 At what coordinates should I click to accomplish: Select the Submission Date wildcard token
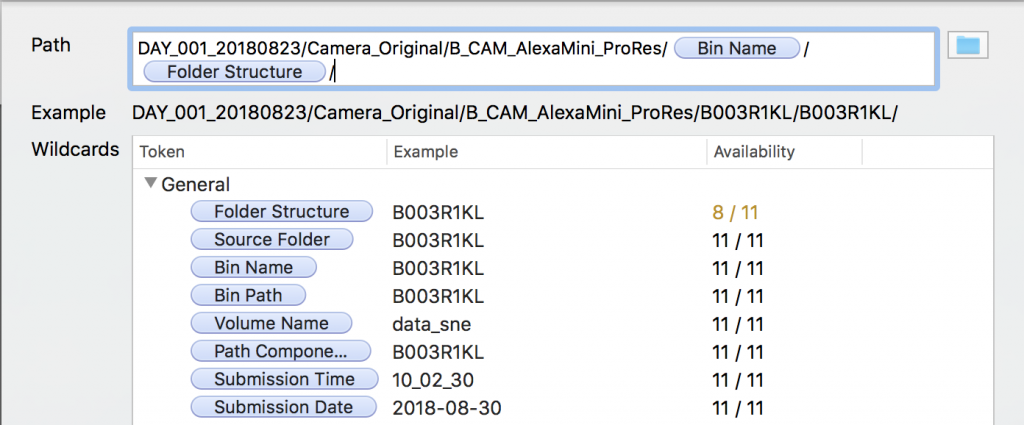[x=283, y=407]
